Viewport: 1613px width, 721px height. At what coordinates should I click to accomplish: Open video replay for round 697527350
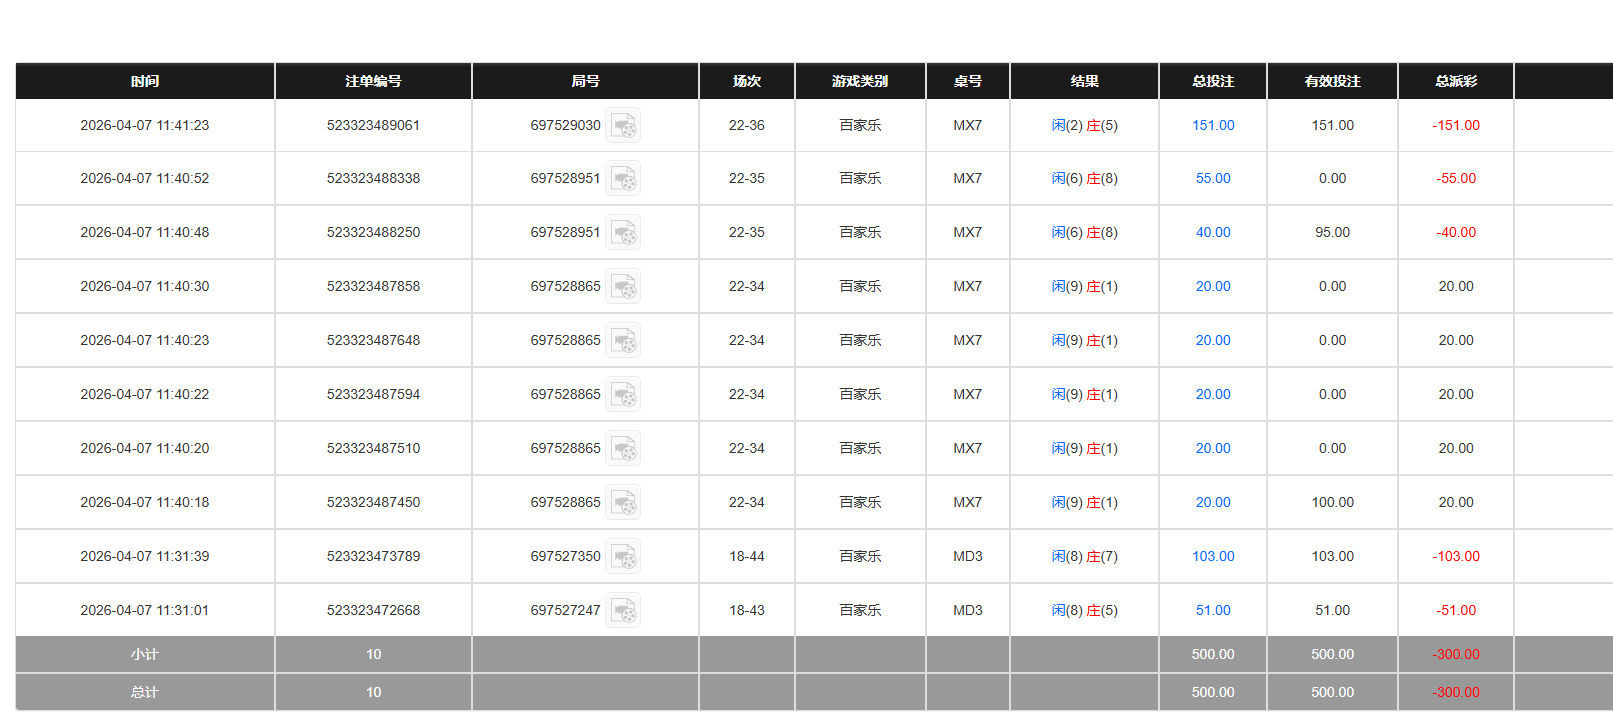623,557
